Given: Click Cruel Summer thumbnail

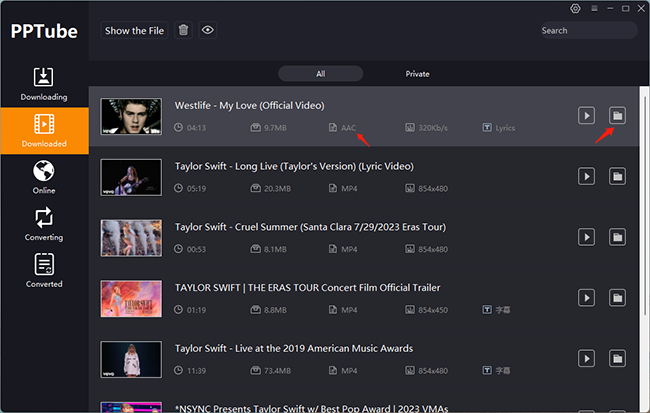Looking at the screenshot, I should click(x=131, y=238).
